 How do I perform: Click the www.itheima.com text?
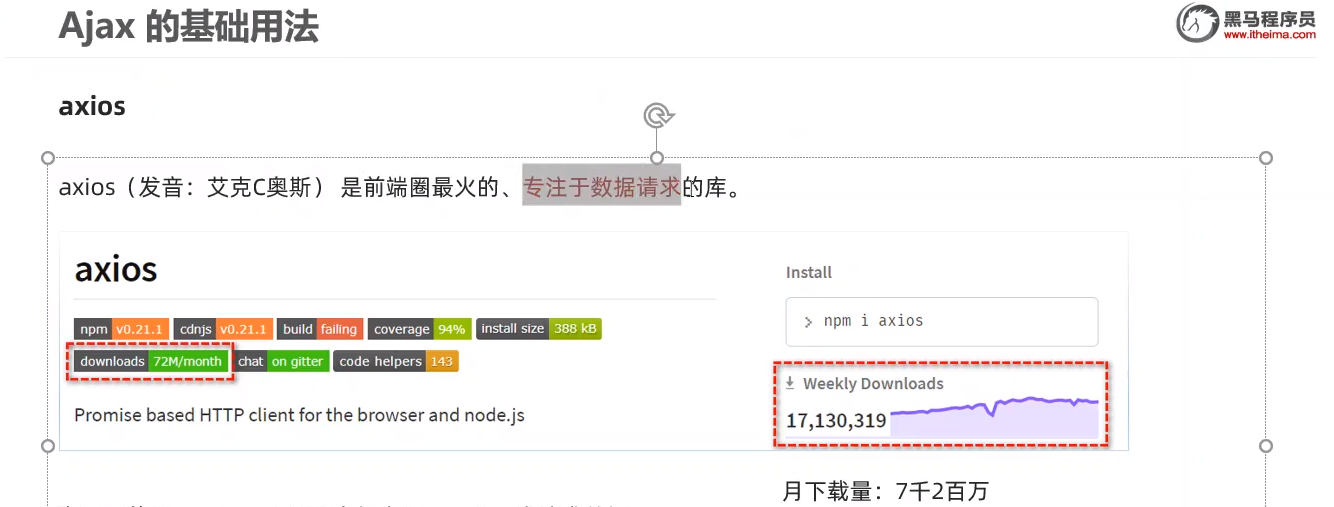(1269, 34)
